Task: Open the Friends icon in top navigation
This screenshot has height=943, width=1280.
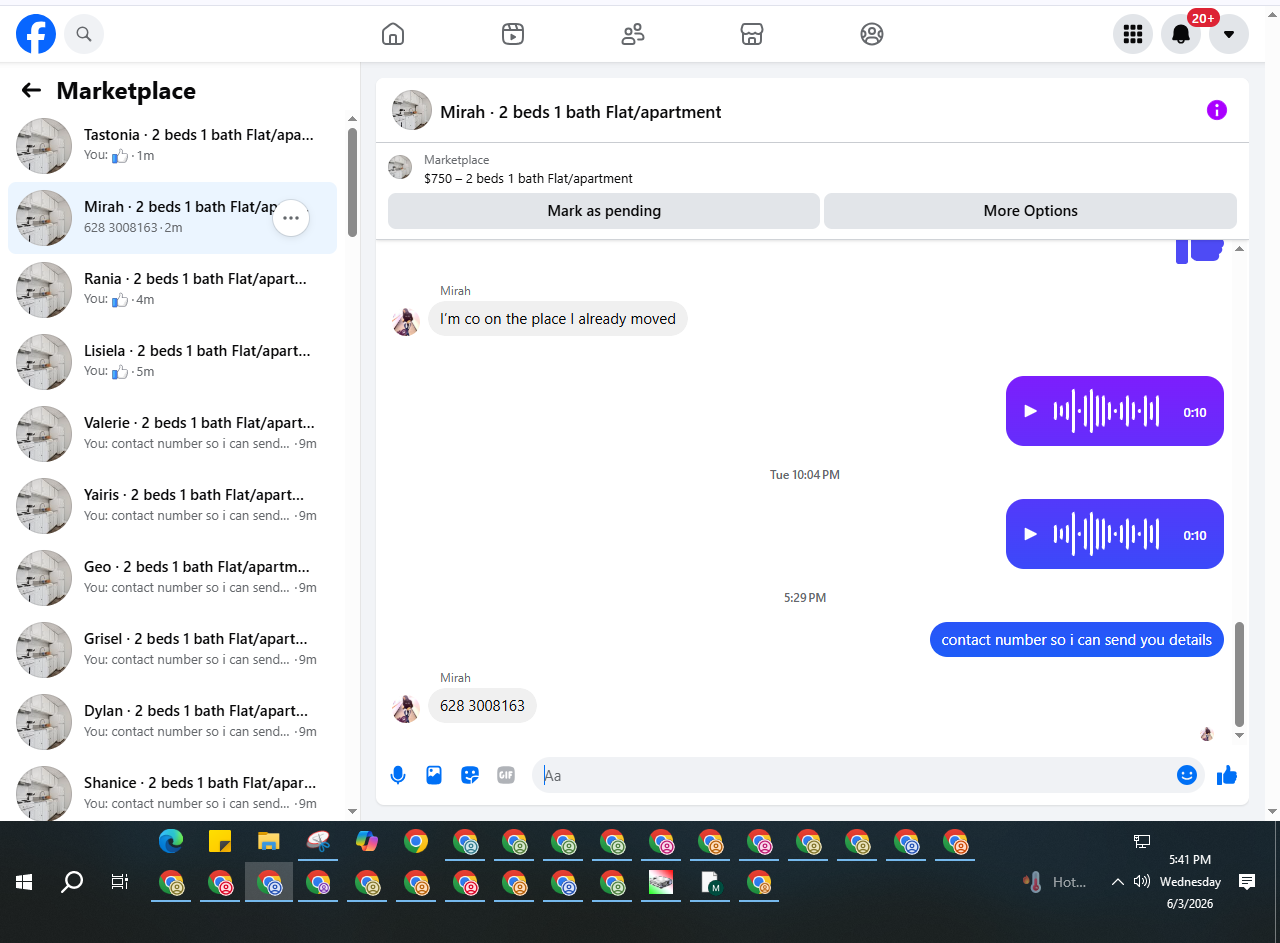Action: coord(633,34)
